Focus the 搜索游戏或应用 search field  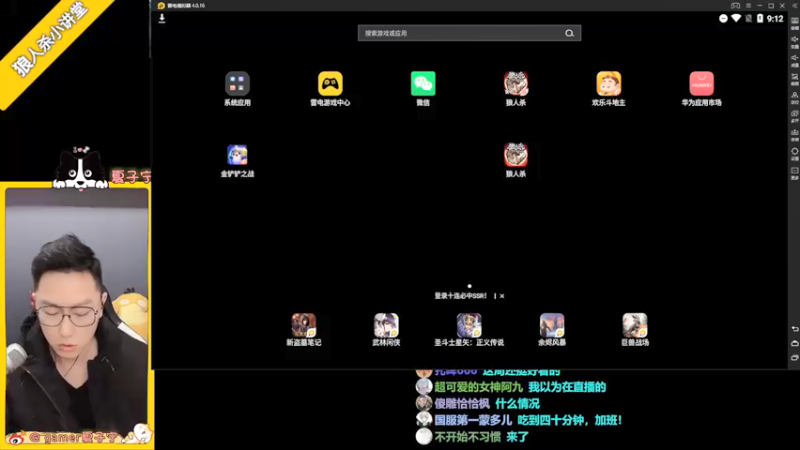(469, 33)
